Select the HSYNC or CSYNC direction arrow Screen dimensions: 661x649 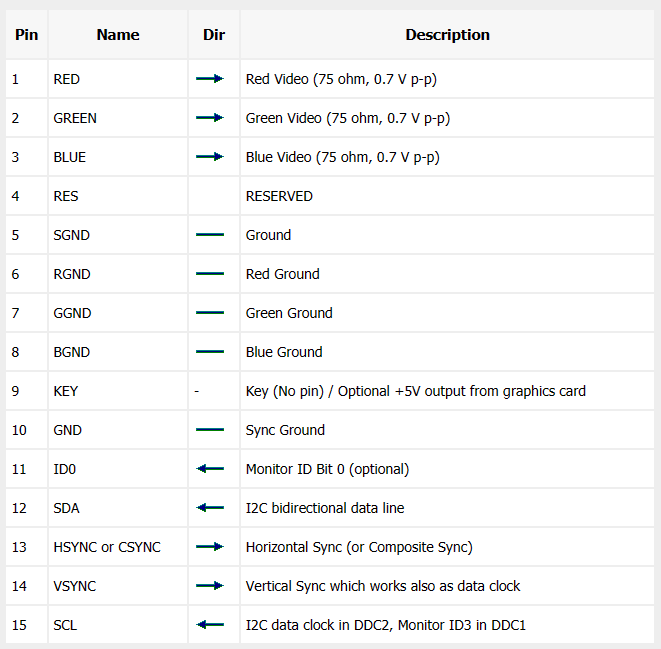[210, 547]
